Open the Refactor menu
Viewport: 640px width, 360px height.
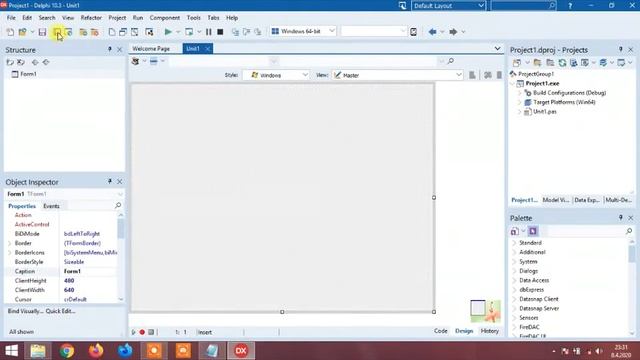pos(91,18)
